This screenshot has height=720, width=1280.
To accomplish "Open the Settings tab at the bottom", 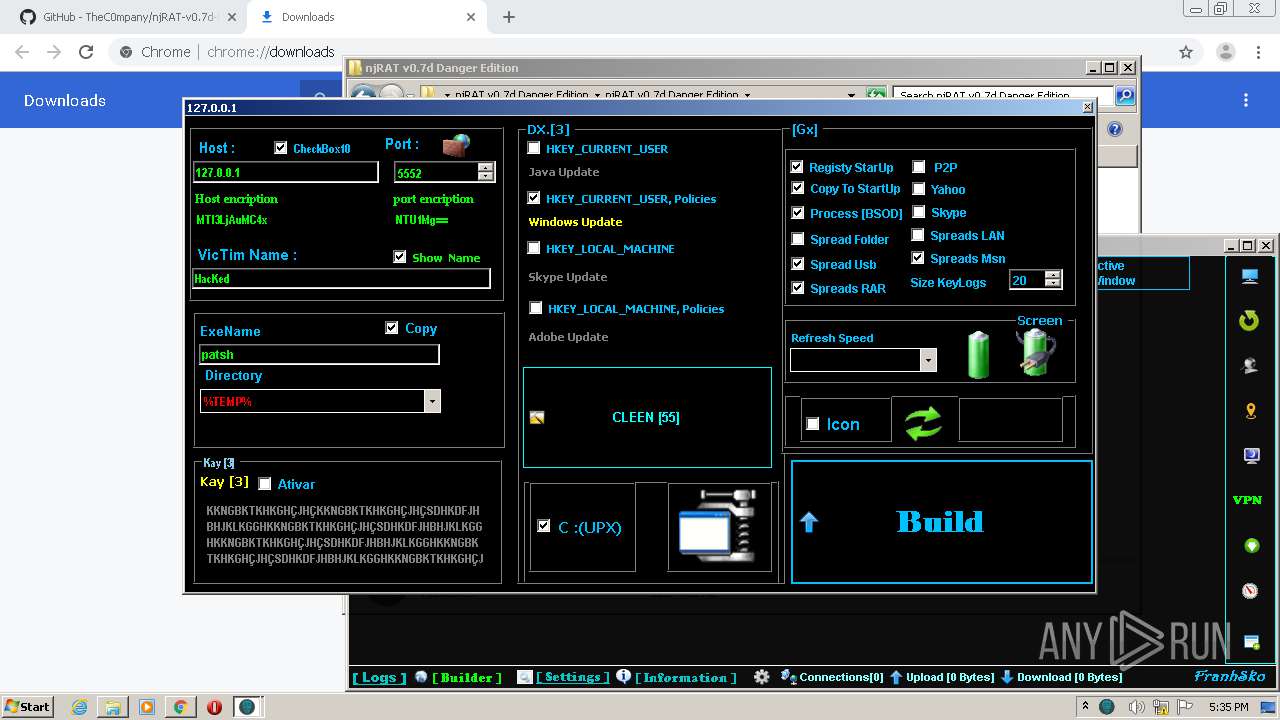I will pyautogui.click(x=572, y=677).
